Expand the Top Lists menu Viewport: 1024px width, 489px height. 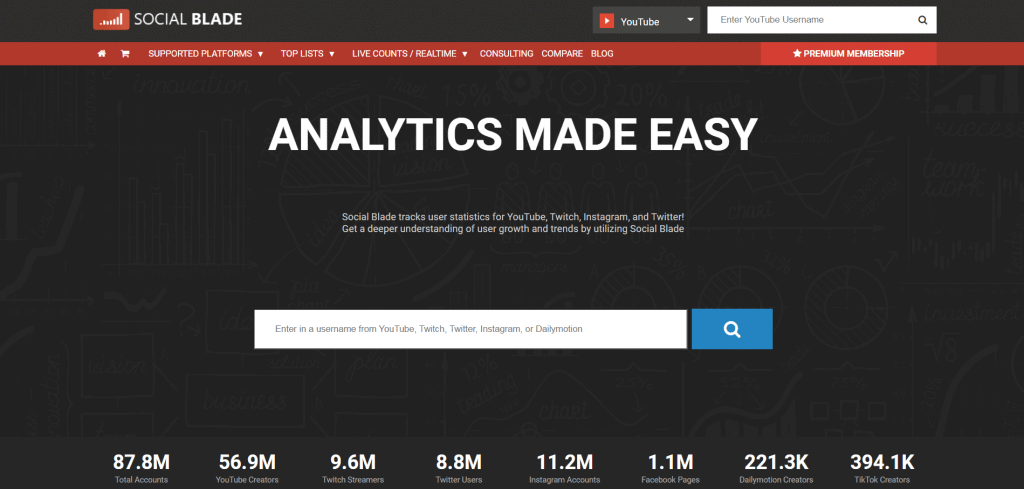click(308, 54)
